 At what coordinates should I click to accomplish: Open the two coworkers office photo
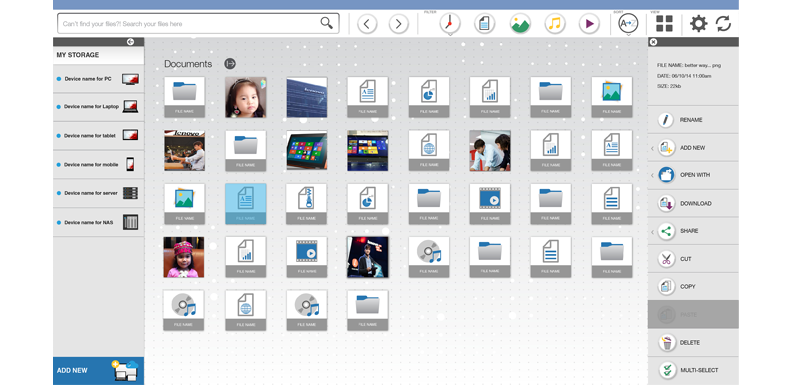490,151
